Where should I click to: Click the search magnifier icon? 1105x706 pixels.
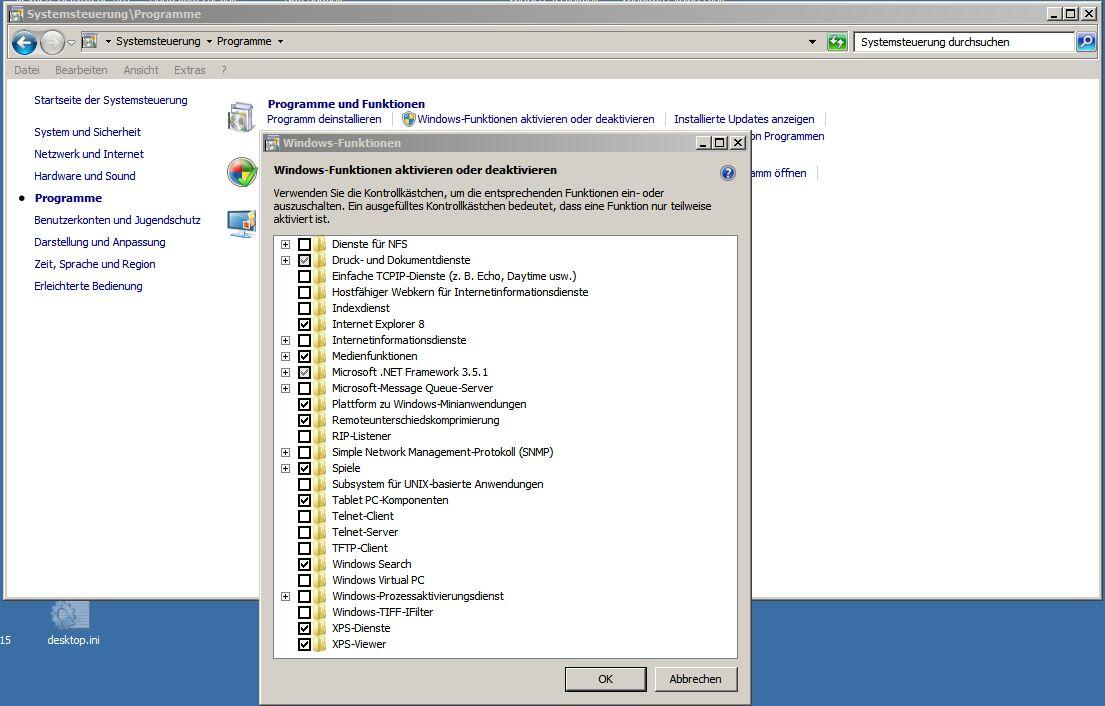pyautogui.click(x=1086, y=42)
